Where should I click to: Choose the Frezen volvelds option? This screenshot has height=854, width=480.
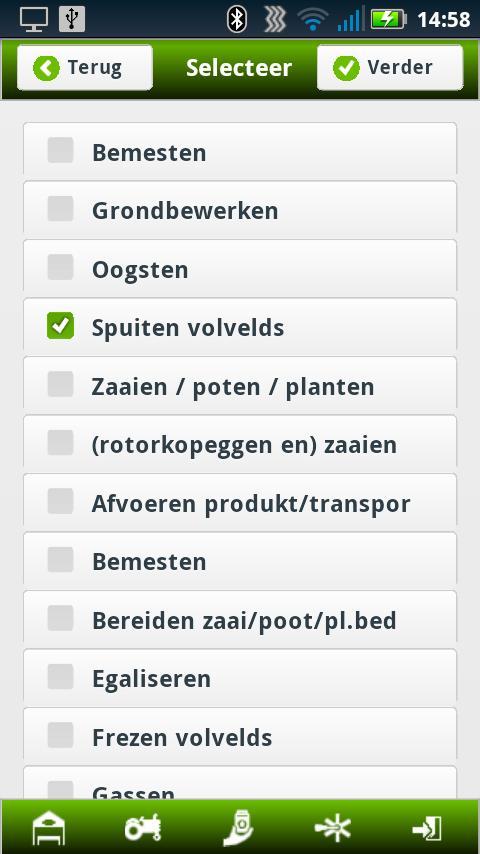(240, 736)
